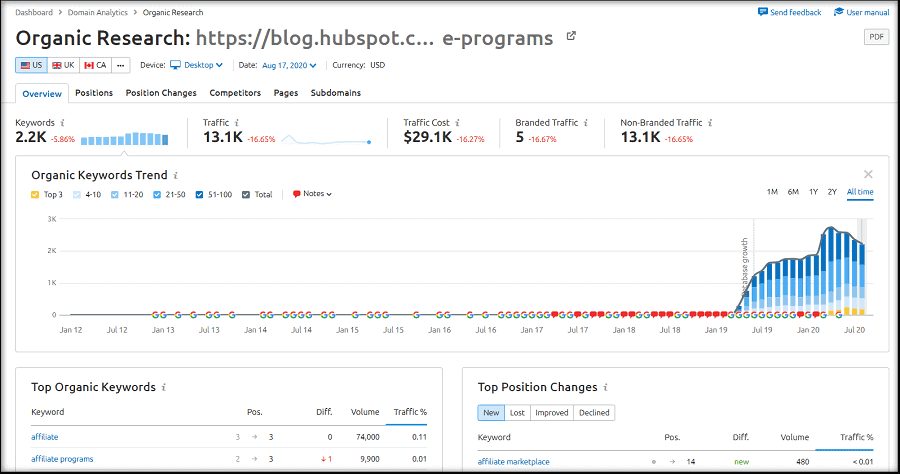
Task: Open the Device Desktop dropdown
Action: click(x=196, y=65)
